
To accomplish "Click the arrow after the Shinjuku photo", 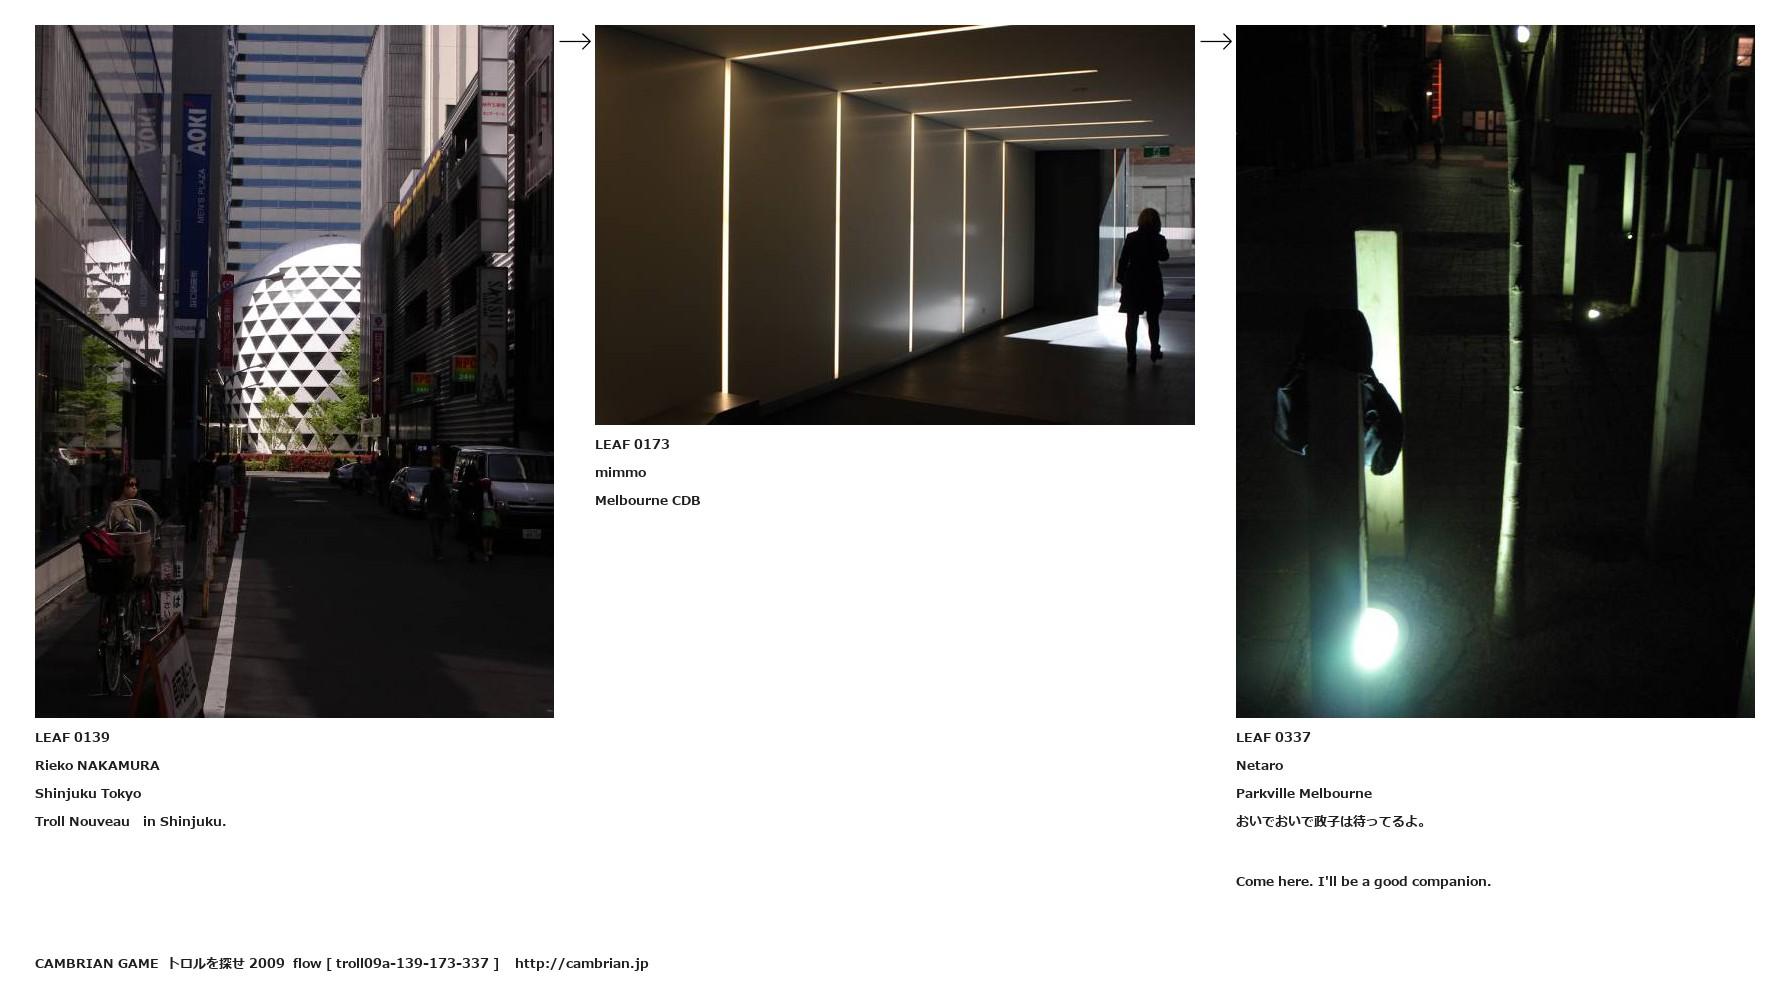I will coord(574,41).
